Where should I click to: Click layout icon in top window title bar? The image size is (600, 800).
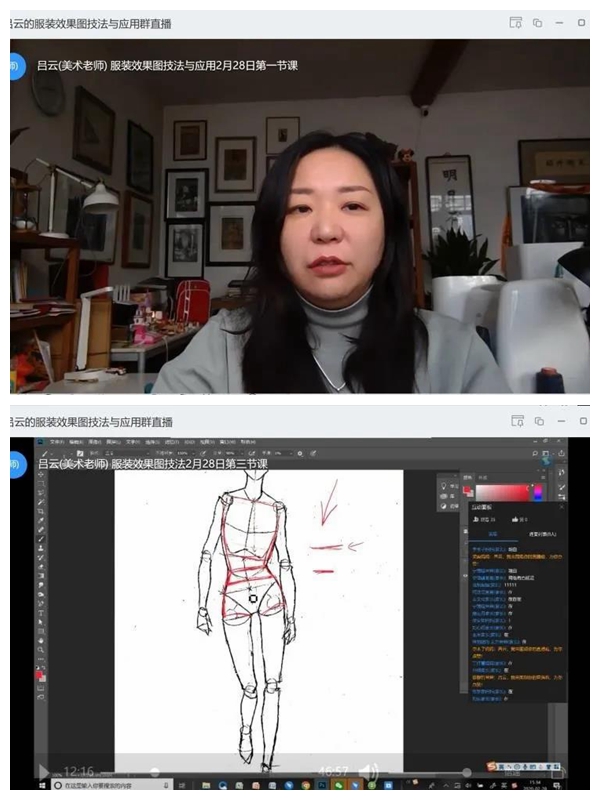pyautogui.click(x=515, y=22)
